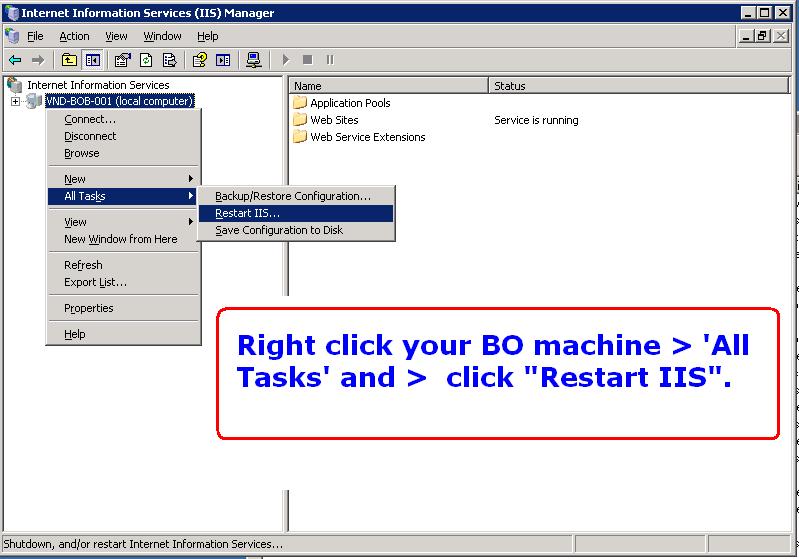Viewport: 799px width, 559px height.
Task: Choose Export List... from context menu
Action: pos(123,282)
